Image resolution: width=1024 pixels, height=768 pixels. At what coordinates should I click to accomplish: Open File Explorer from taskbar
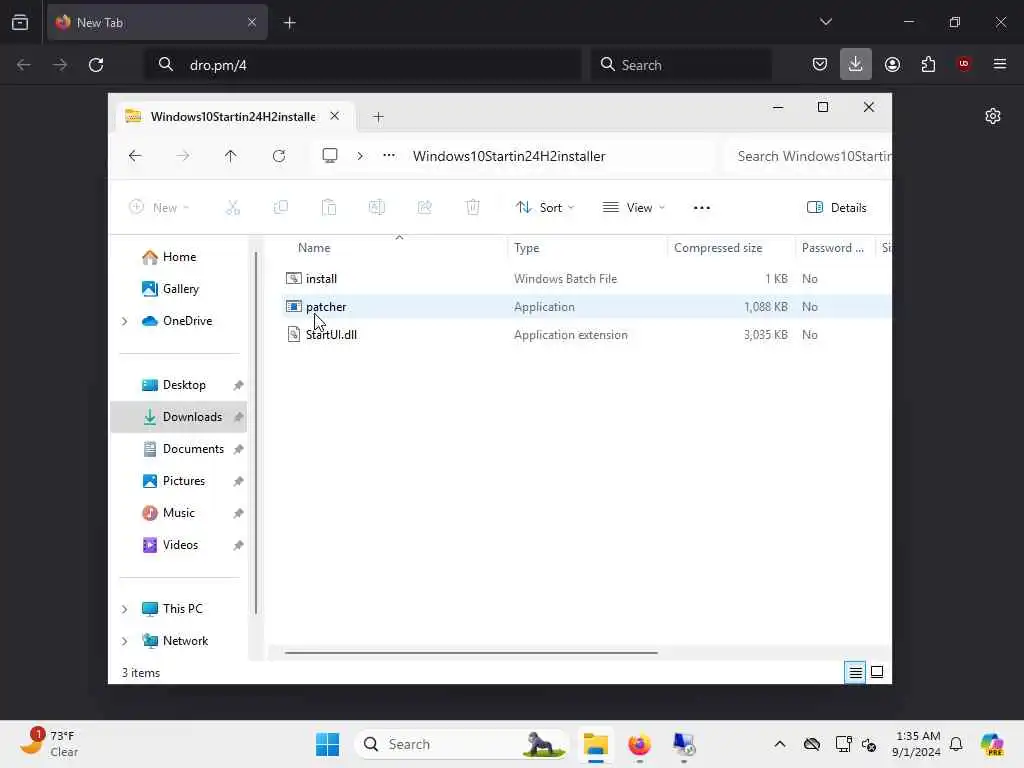[596, 744]
